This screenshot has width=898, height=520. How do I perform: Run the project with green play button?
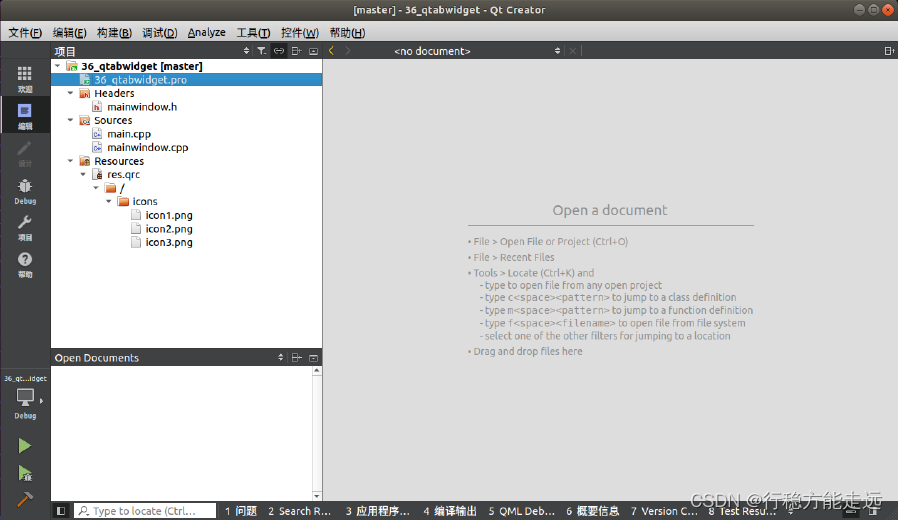pyautogui.click(x=24, y=446)
